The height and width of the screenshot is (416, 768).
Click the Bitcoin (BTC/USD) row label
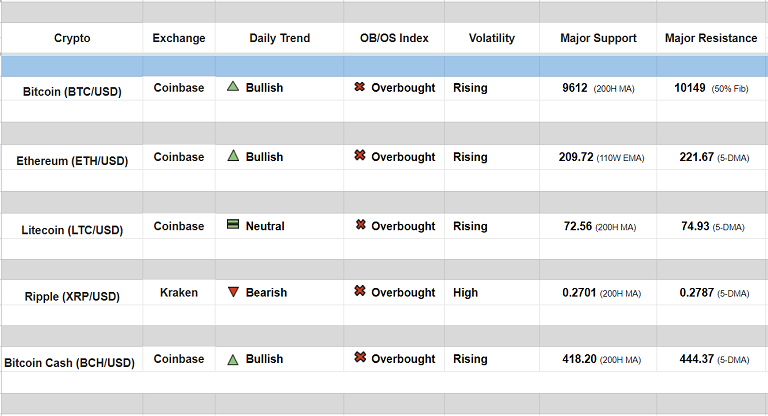[x=72, y=91]
